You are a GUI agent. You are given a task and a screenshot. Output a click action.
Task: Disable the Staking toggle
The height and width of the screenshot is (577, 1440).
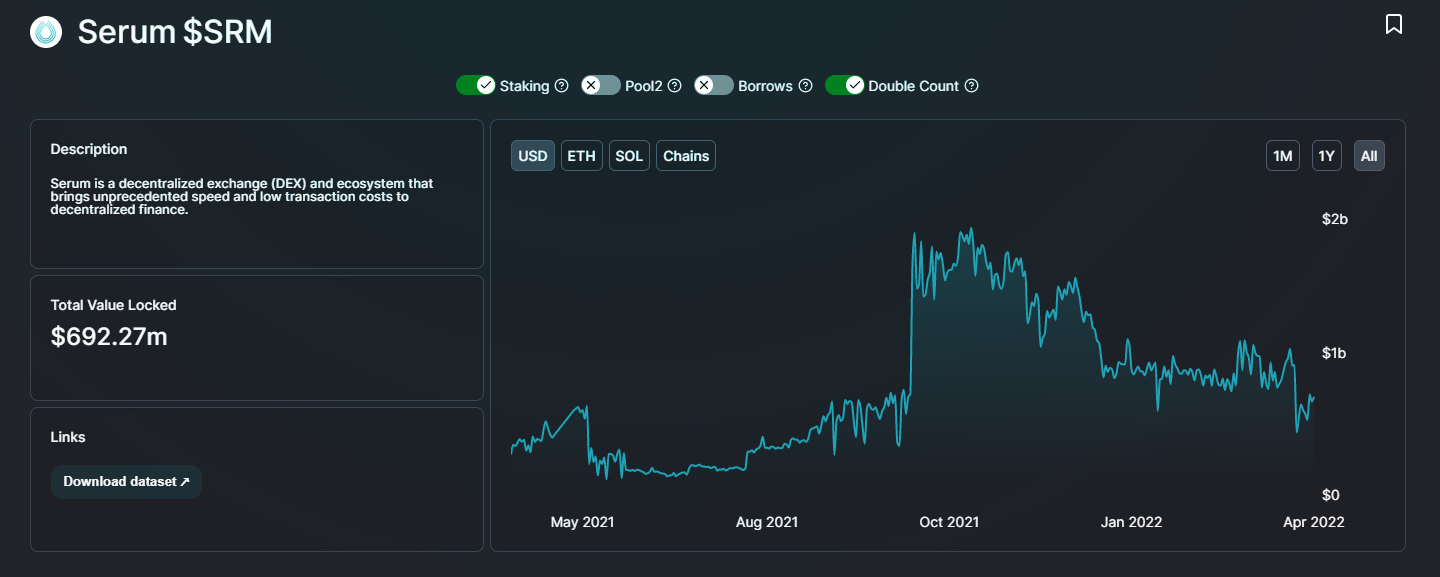475,85
